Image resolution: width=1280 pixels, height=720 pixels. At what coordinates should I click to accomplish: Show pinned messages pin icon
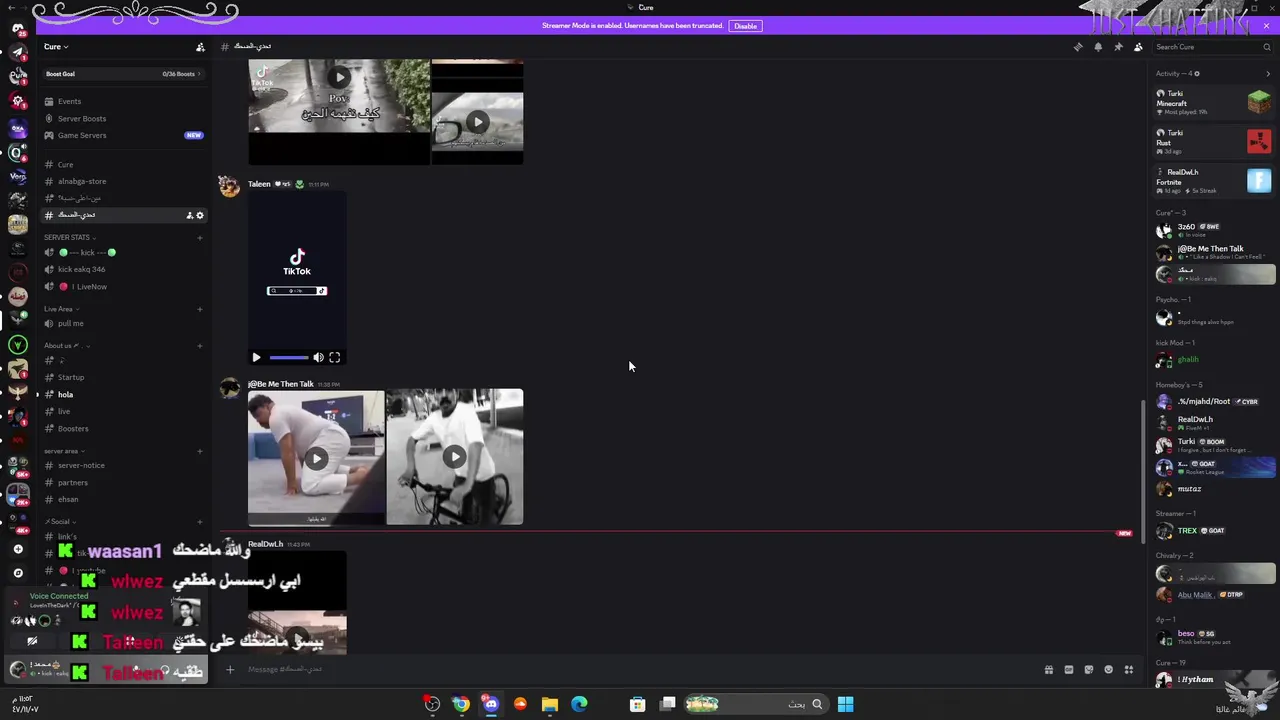click(x=1118, y=47)
